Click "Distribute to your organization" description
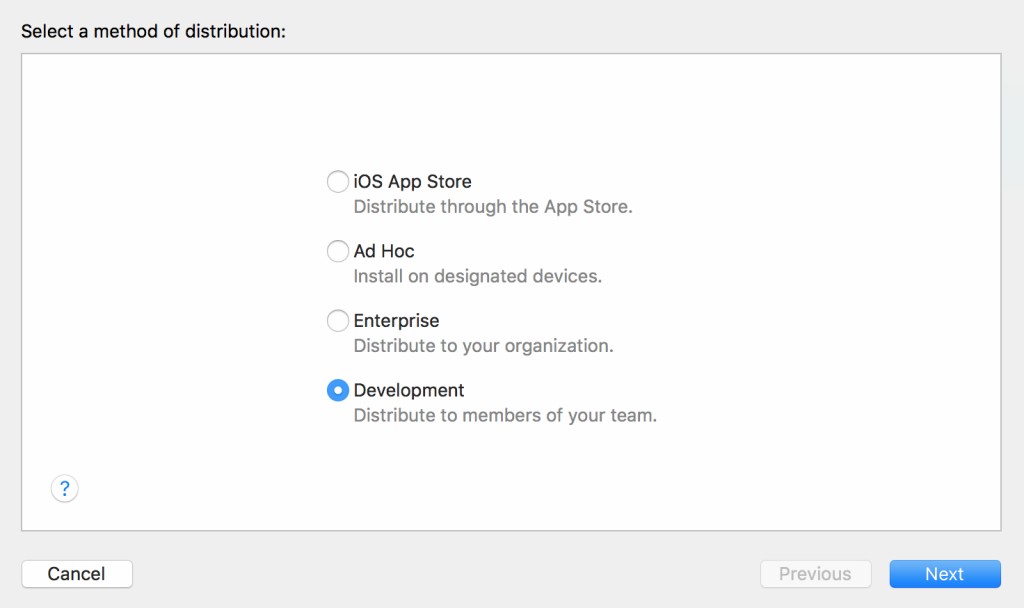This screenshot has width=1024, height=608. pyautogui.click(x=483, y=346)
